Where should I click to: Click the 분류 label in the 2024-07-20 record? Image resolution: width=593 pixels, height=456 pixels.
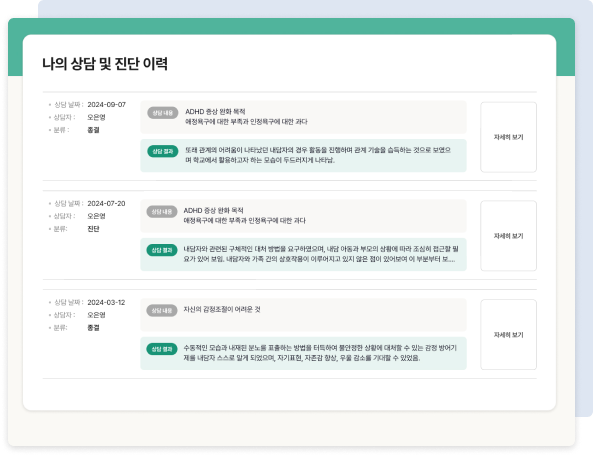(60, 229)
